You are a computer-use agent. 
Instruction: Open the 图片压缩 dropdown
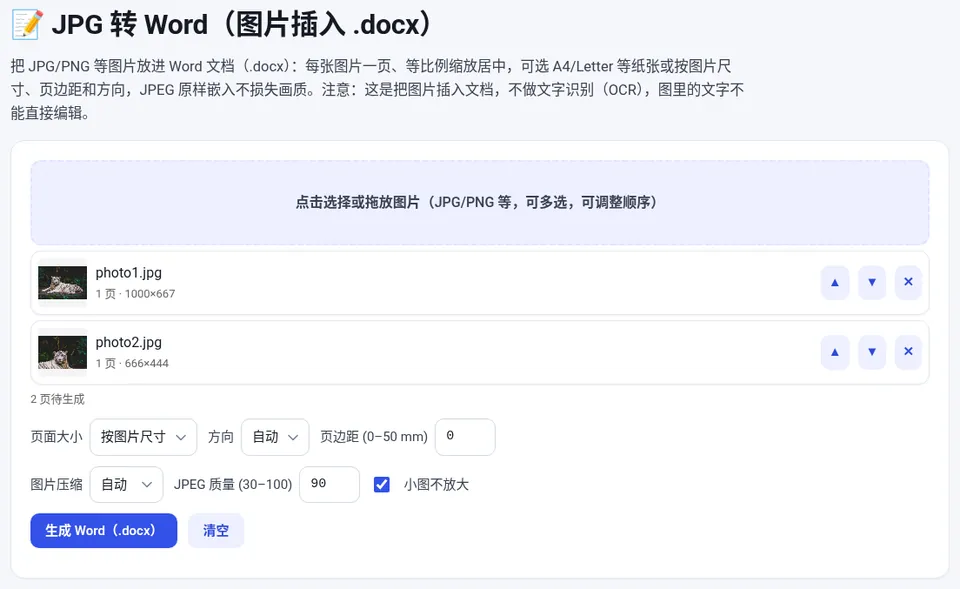pos(127,485)
